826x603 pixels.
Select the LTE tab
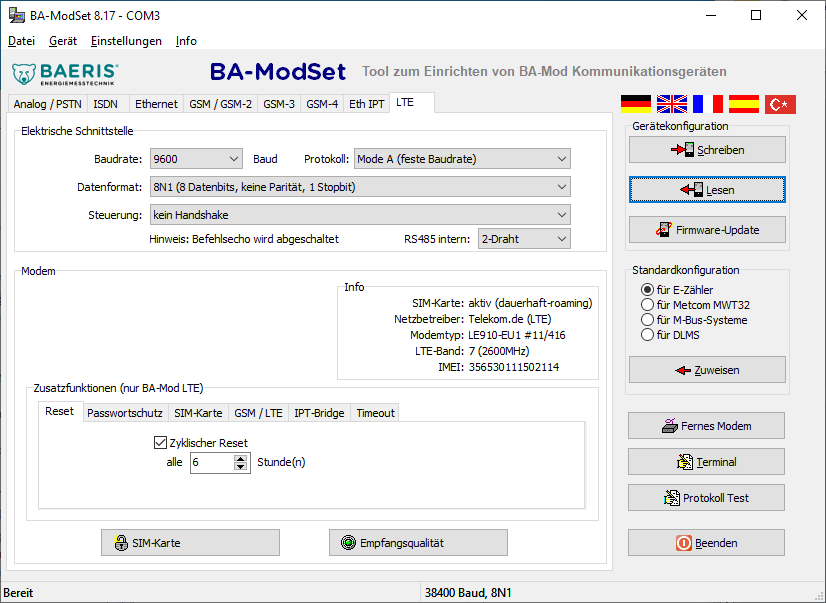click(x=411, y=102)
